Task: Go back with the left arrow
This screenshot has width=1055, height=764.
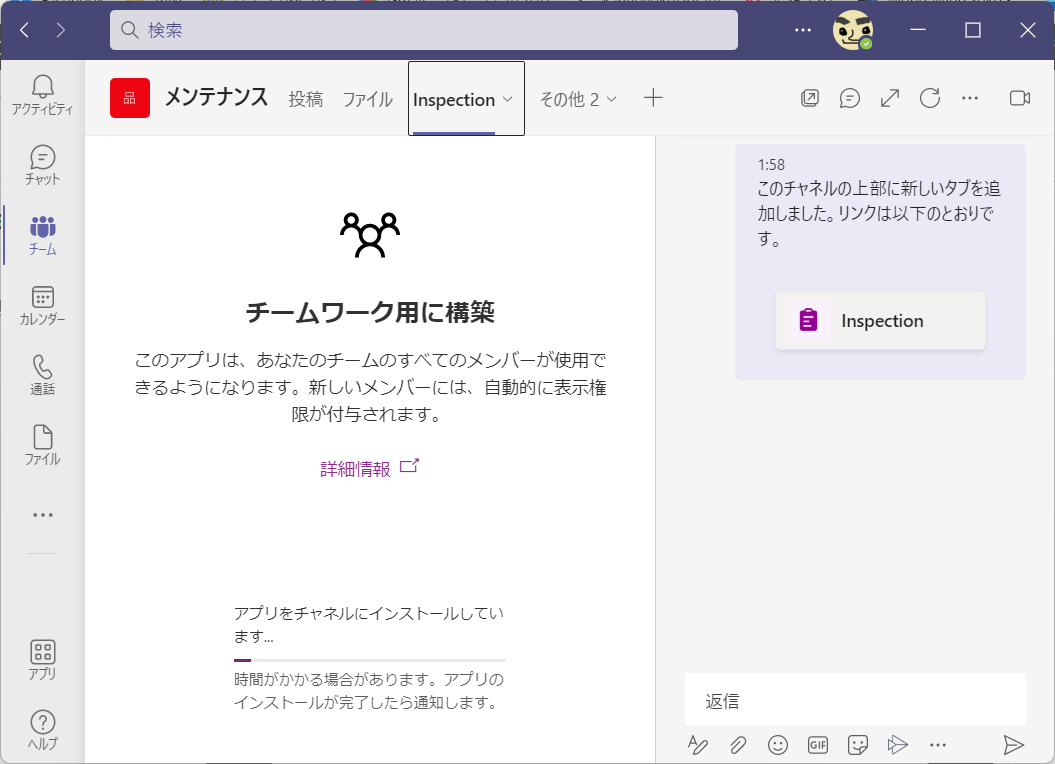Action: (25, 30)
